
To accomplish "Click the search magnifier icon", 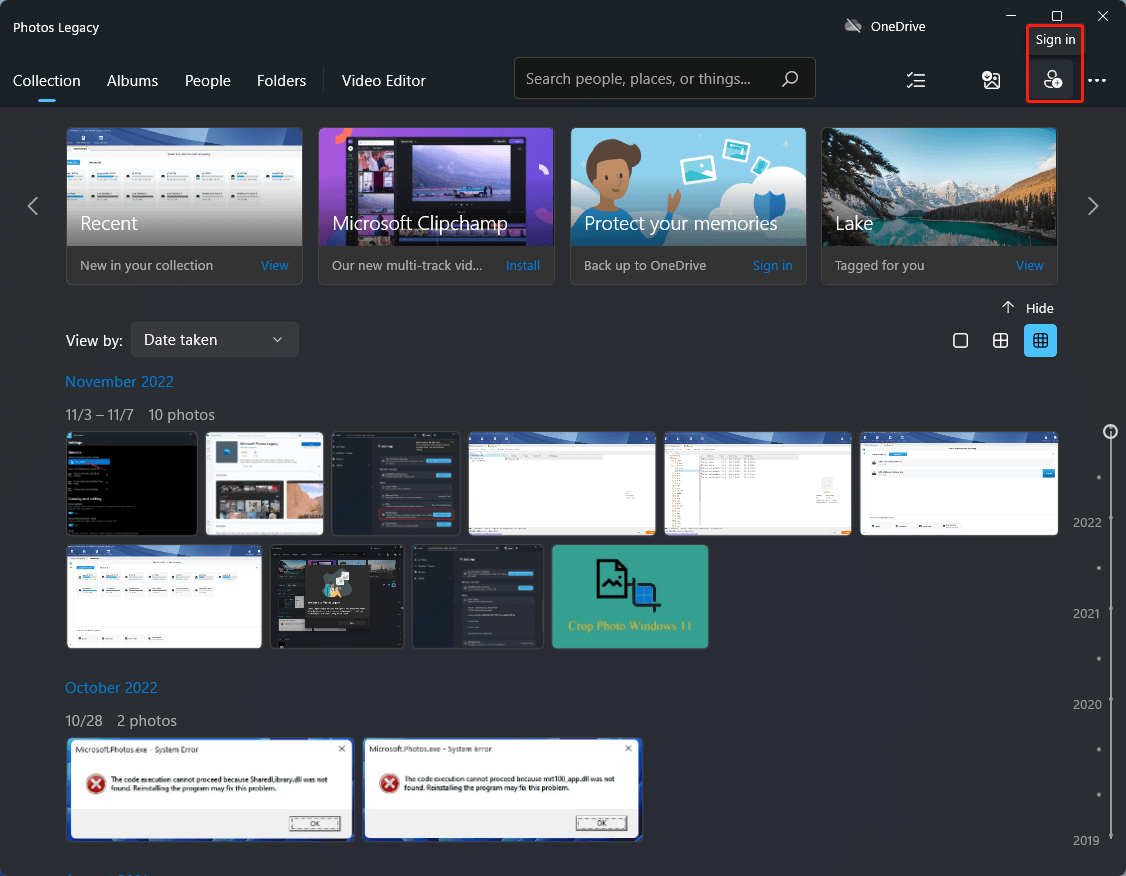I will point(790,78).
